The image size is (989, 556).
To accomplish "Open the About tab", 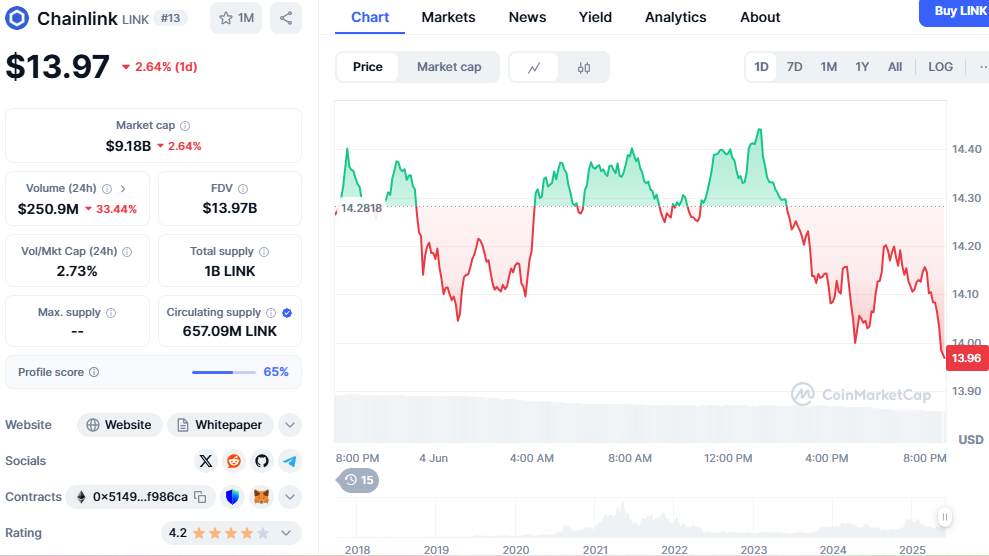I will click(x=760, y=18).
